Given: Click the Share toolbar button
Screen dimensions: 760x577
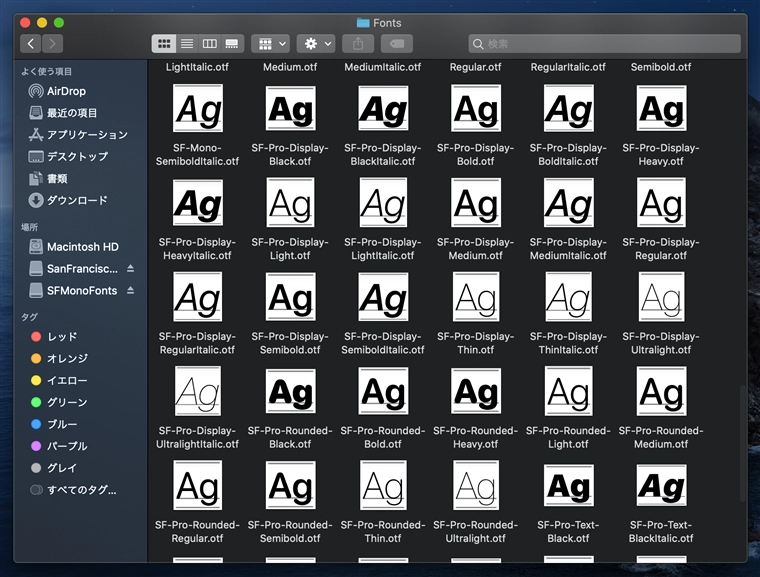Looking at the screenshot, I should (358, 44).
